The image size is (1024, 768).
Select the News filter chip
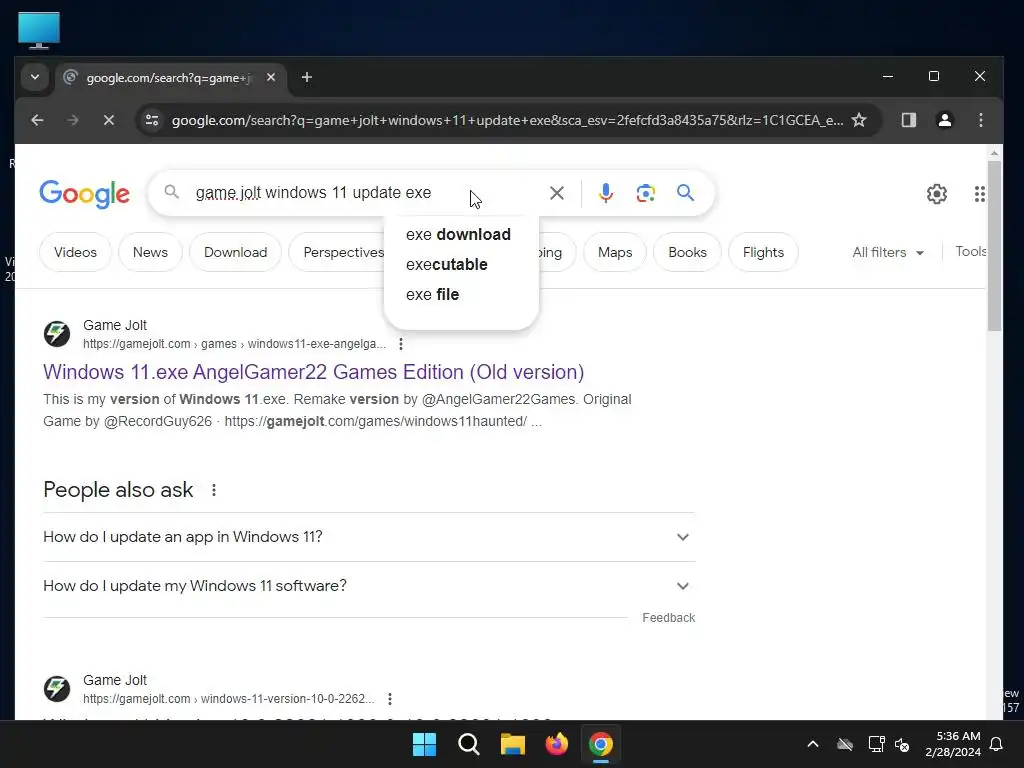pyautogui.click(x=150, y=252)
